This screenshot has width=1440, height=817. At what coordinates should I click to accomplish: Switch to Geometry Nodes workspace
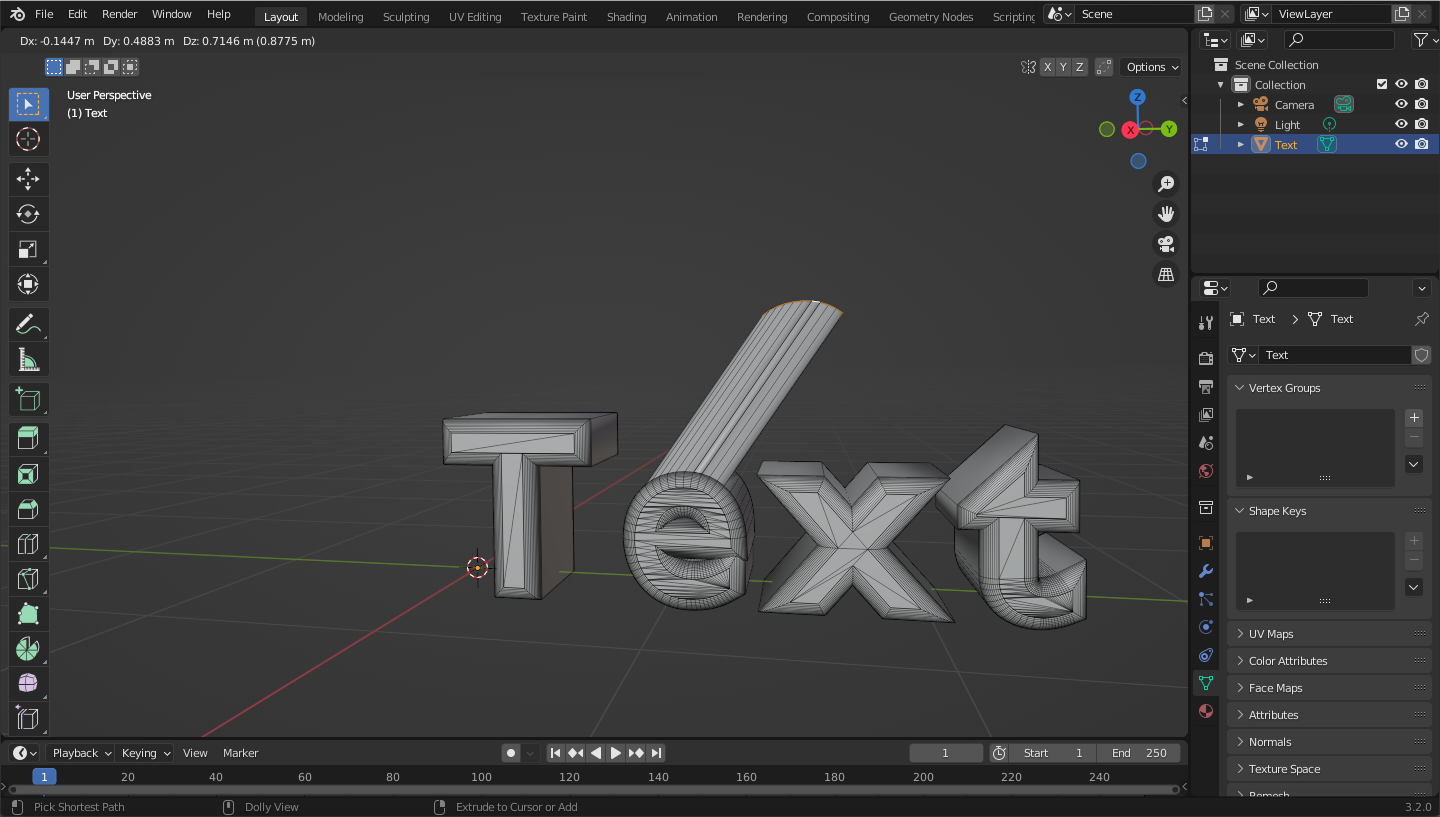(x=931, y=17)
